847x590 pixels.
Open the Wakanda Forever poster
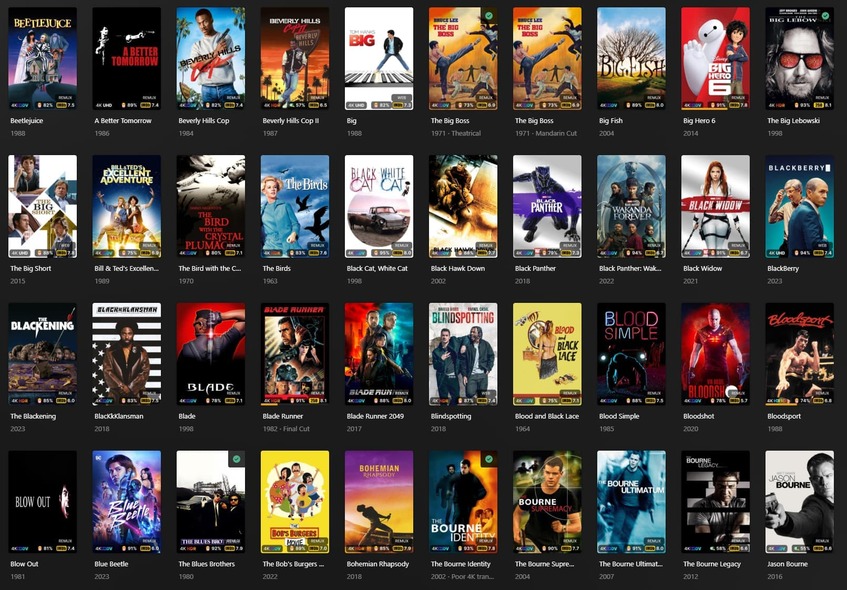[x=631, y=206]
